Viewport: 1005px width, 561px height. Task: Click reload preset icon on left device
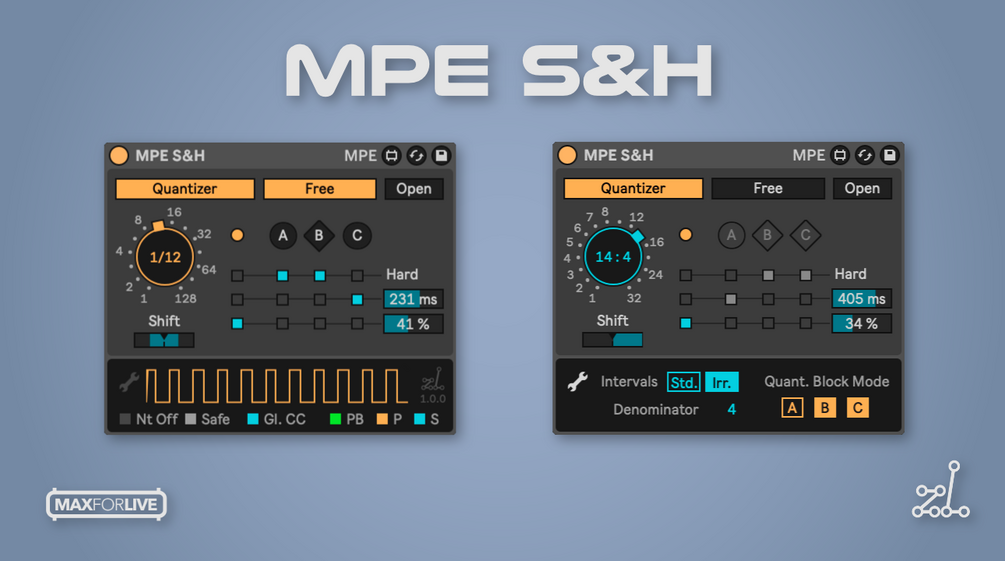click(417, 156)
